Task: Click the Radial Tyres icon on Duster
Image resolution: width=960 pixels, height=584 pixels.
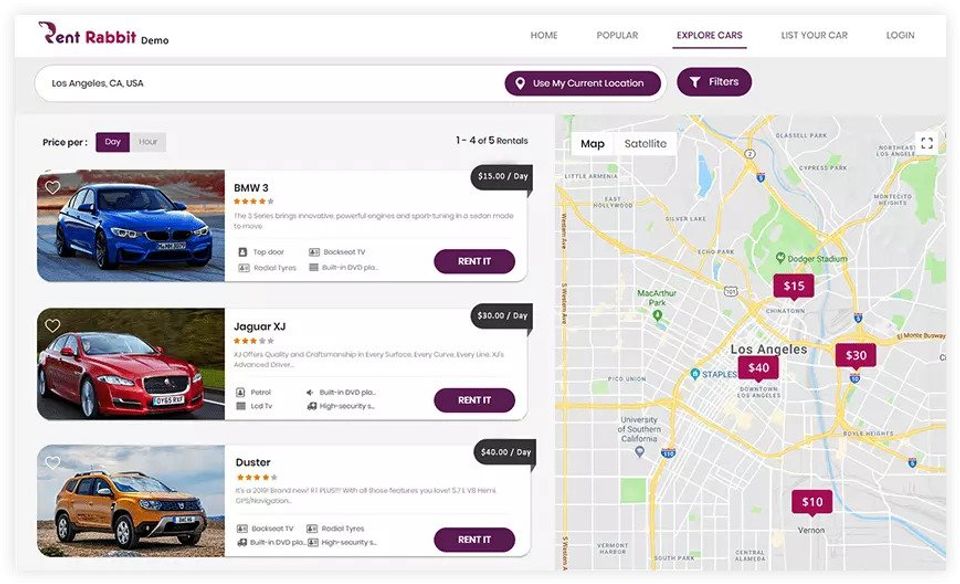Action: (x=312, y=528)
